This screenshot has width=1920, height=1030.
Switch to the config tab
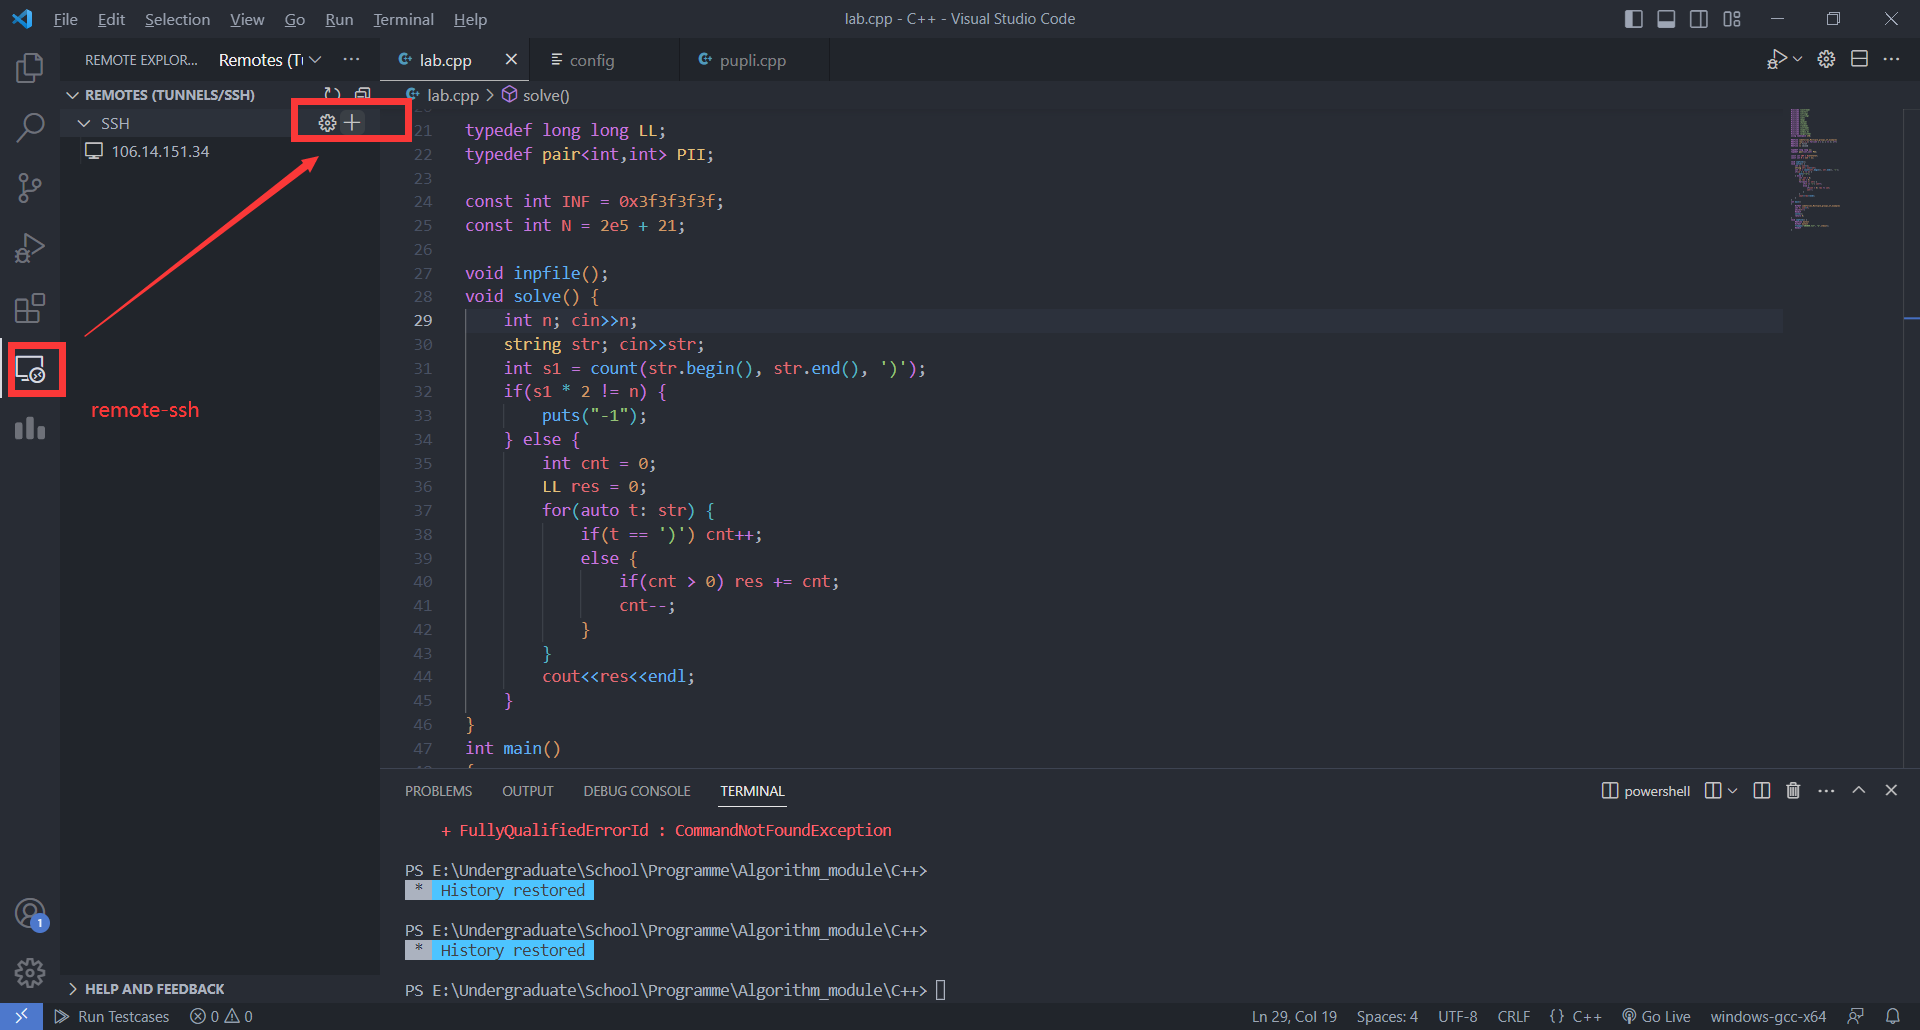coord(603,60)
